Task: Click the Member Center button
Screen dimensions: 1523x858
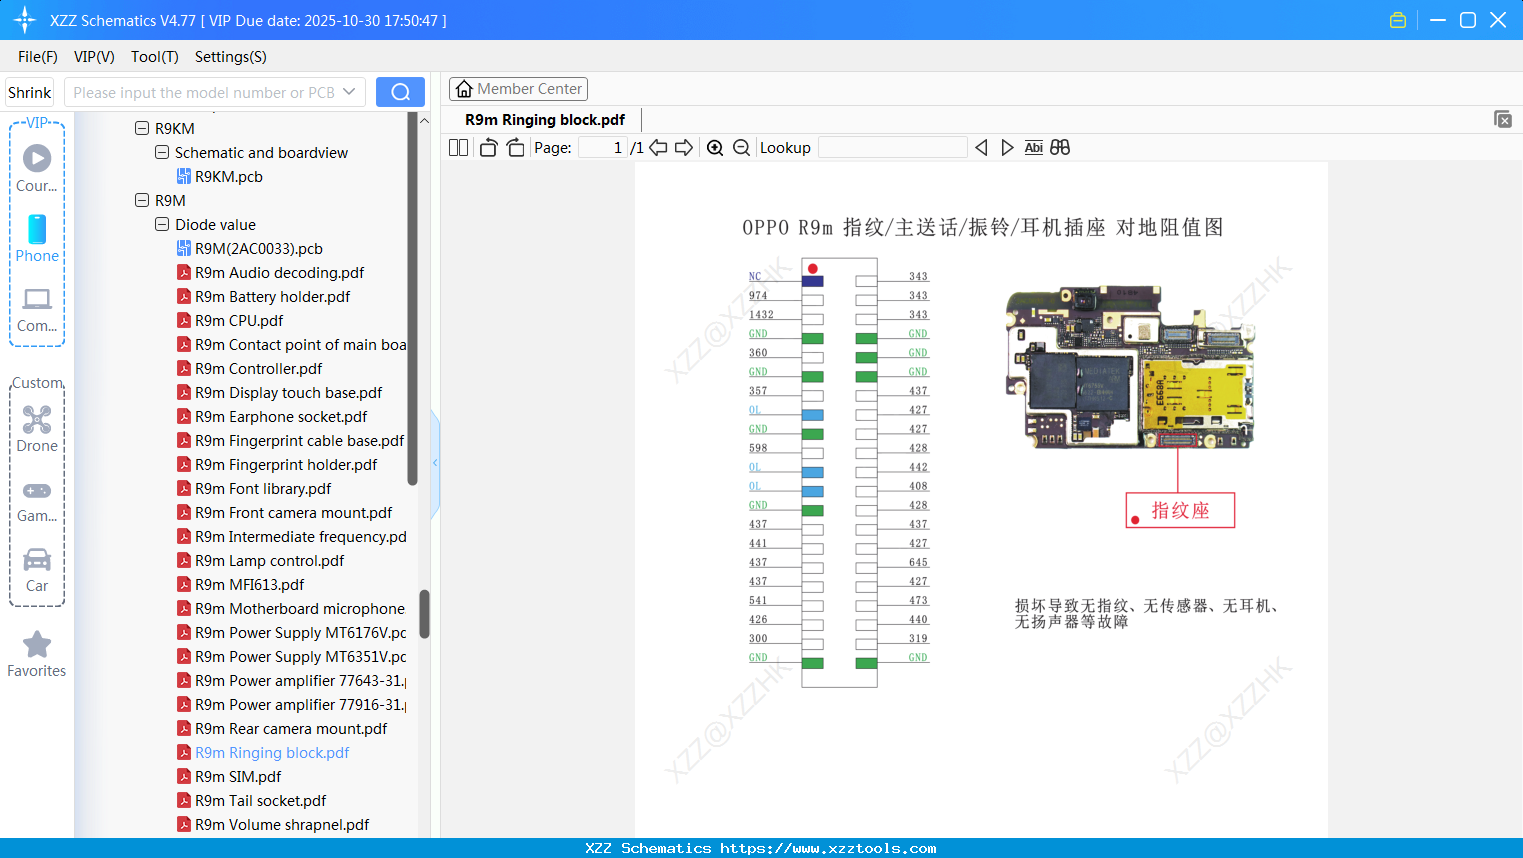Action: 518,89
